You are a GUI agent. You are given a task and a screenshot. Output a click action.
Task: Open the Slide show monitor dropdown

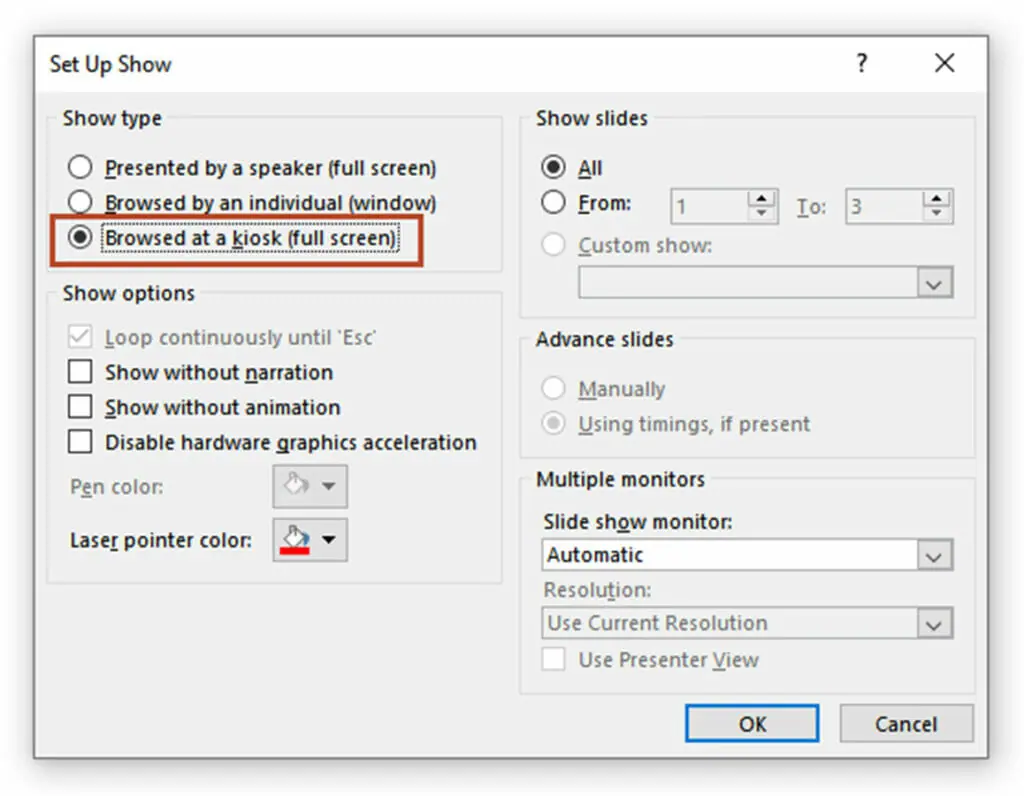(x=934, y=555)
